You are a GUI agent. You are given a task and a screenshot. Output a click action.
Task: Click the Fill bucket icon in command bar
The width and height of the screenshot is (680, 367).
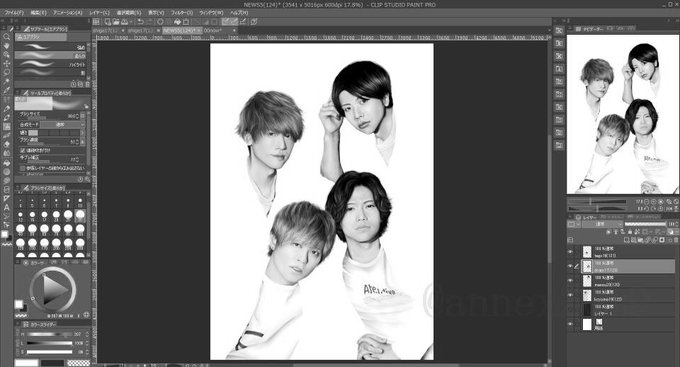coord(178,22)
